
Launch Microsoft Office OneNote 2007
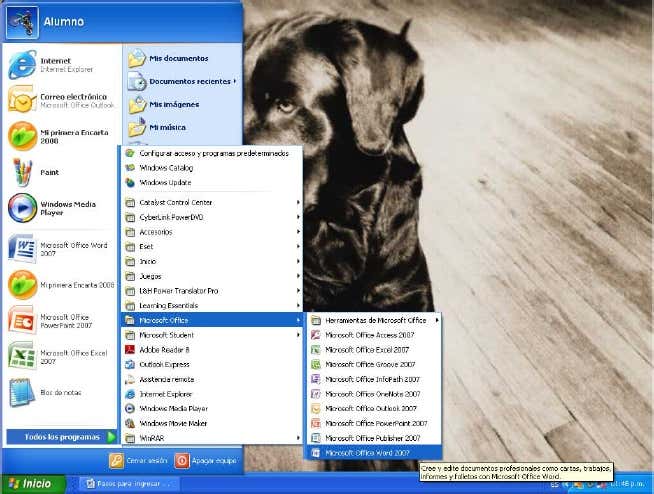pos(374,394)
